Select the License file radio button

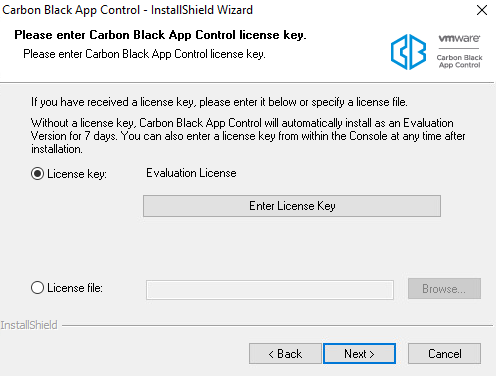click(37, 288)
